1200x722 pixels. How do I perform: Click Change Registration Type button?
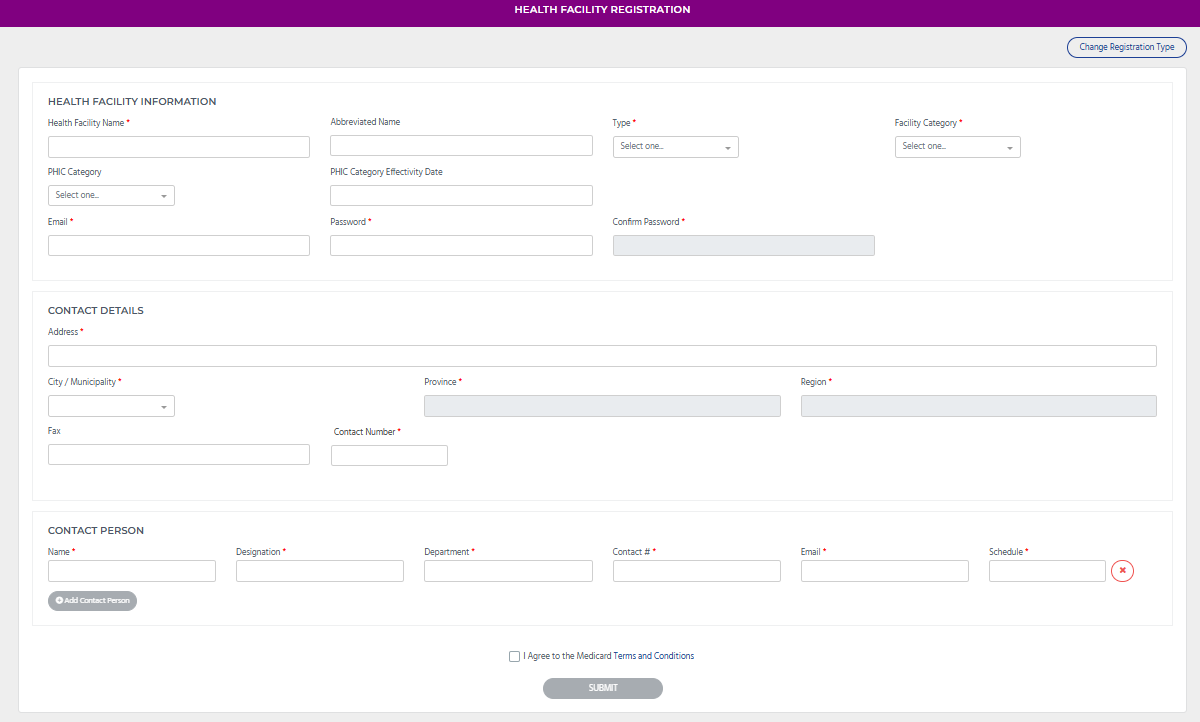click(x=1127, y=47)
